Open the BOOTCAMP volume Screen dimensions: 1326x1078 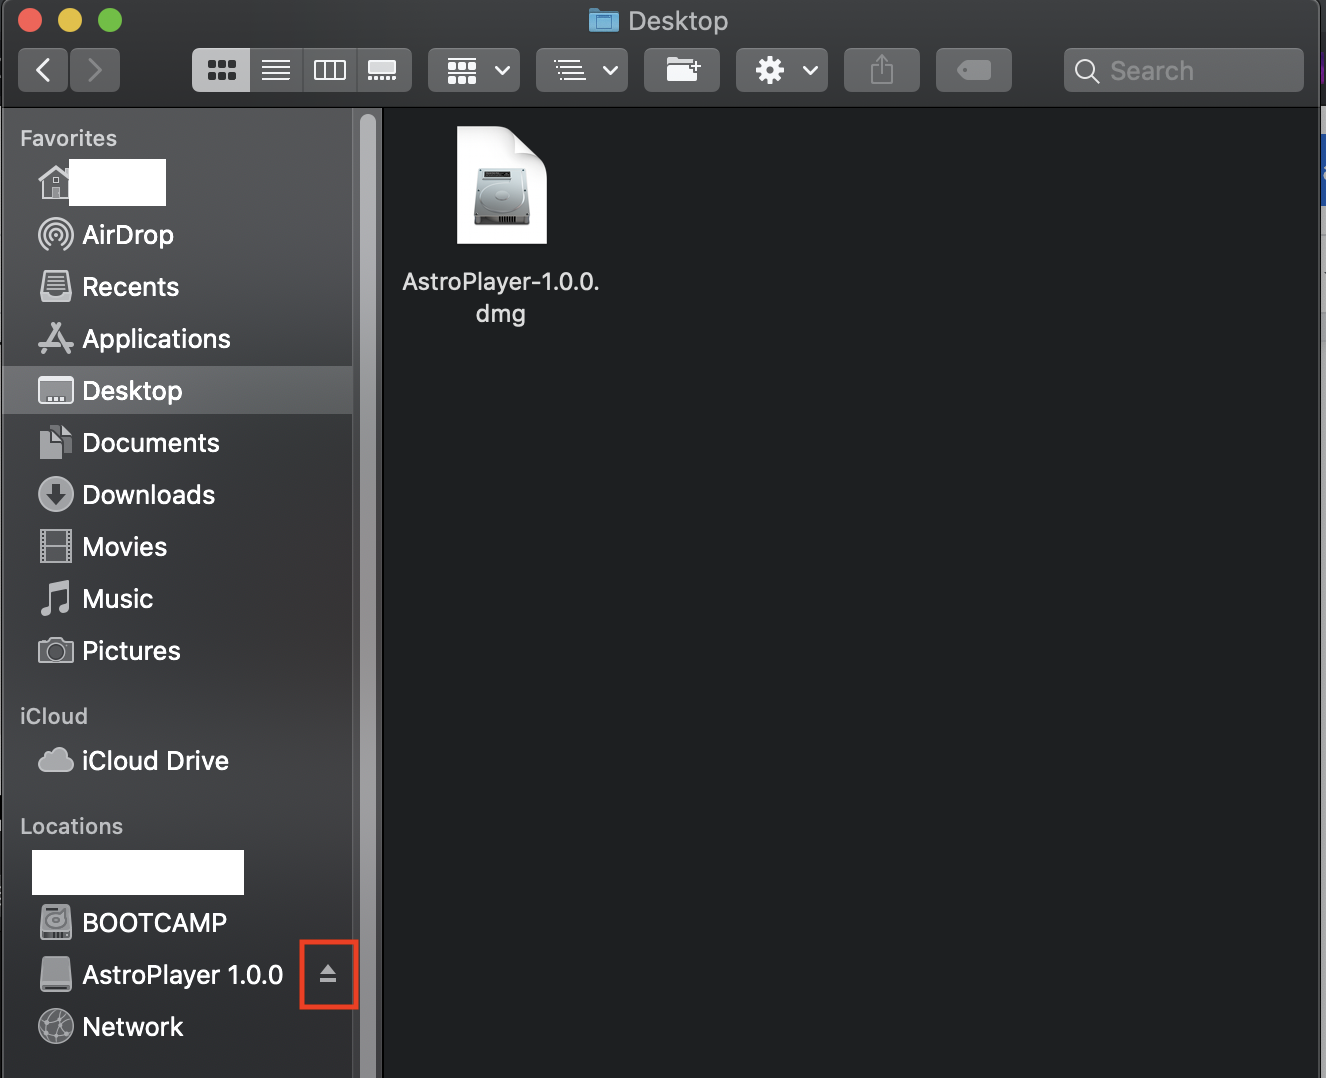pos(178,923)
